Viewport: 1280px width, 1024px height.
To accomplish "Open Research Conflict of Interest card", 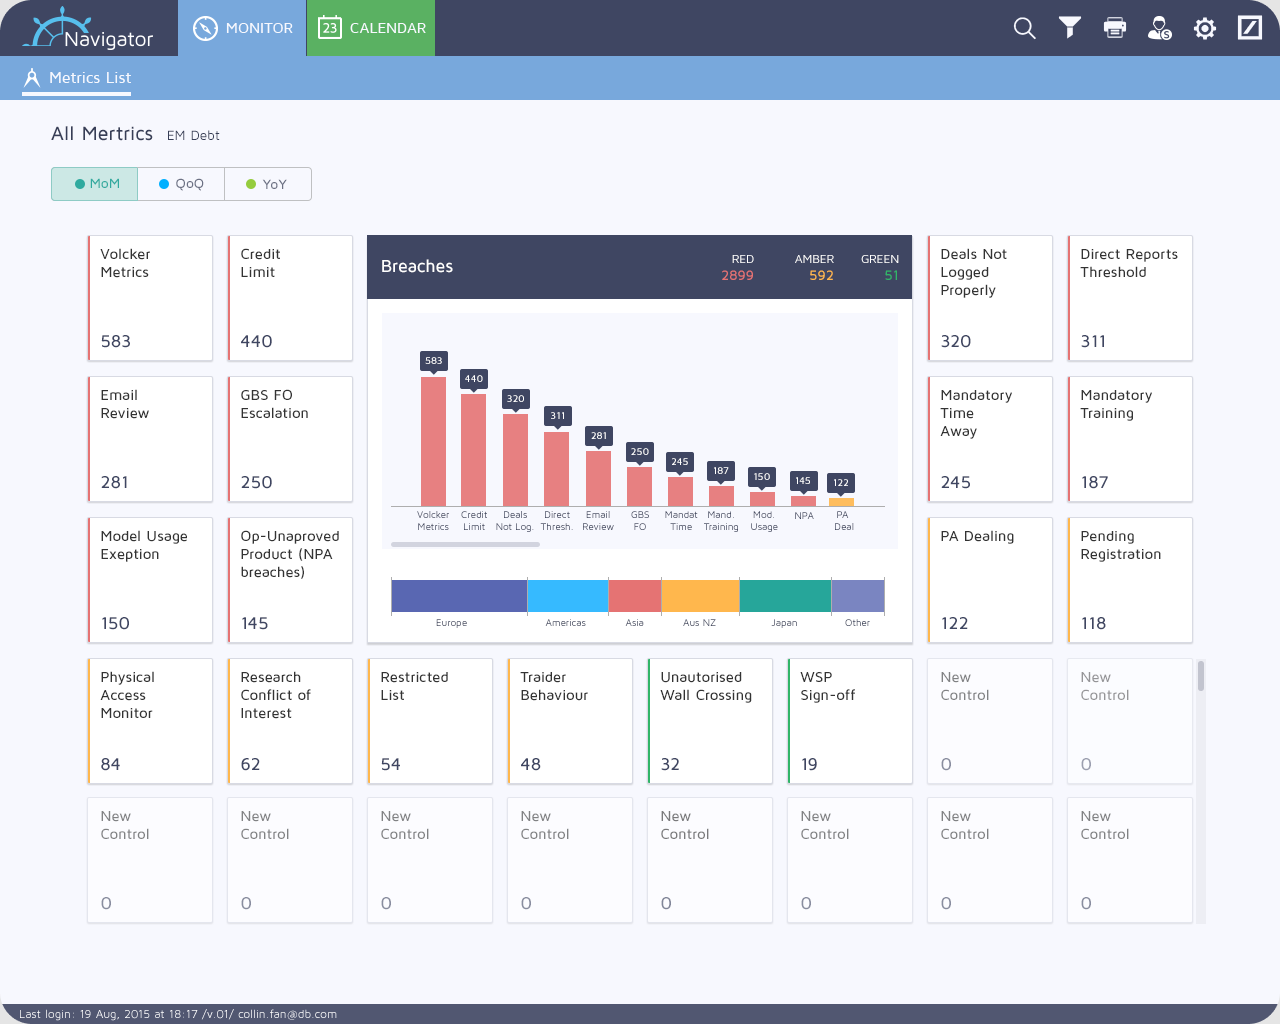I will pos(290,721).
